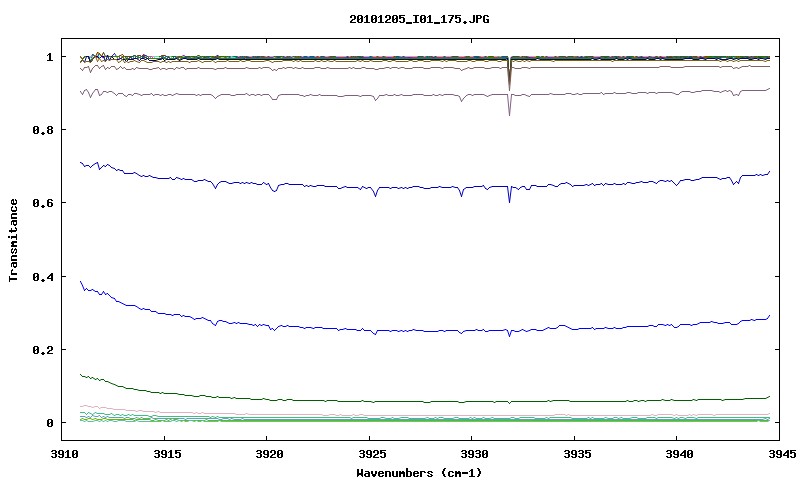800x480 pixels.
Task: Click the Transmittance y-axis label
Action: (13, 240)
